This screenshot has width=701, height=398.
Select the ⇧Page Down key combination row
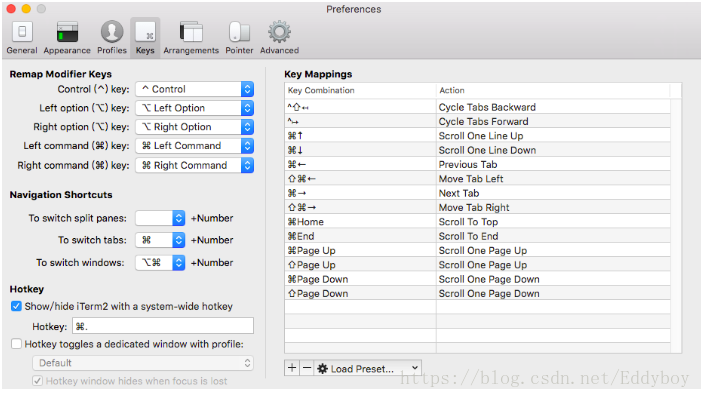(x=477, y=293)
